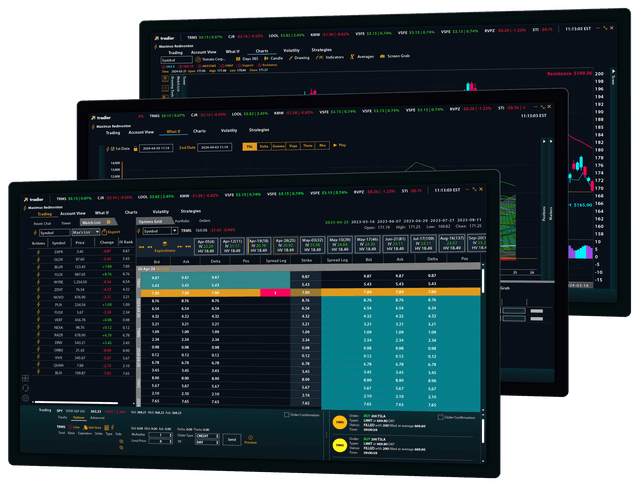Viewport: 639px width, 486px height.
Task: Click the lightning action icon for the BLUR row
Action: (38, 267)
